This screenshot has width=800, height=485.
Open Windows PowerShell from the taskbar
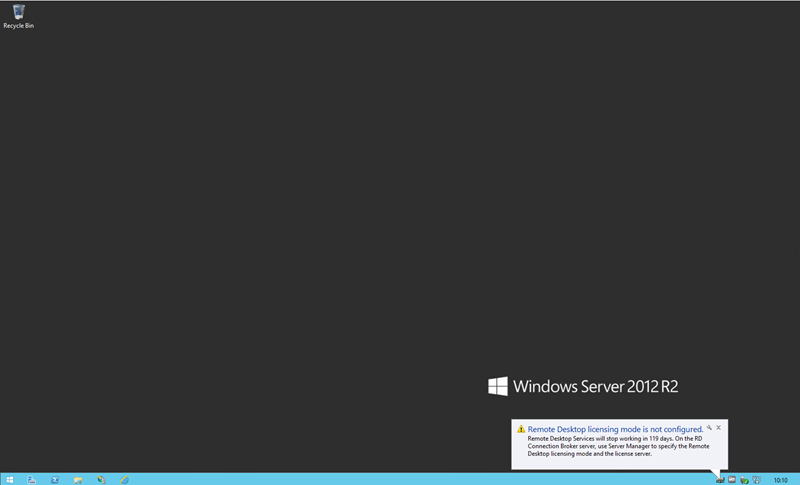pyautogui.click(x=55, y=479)
